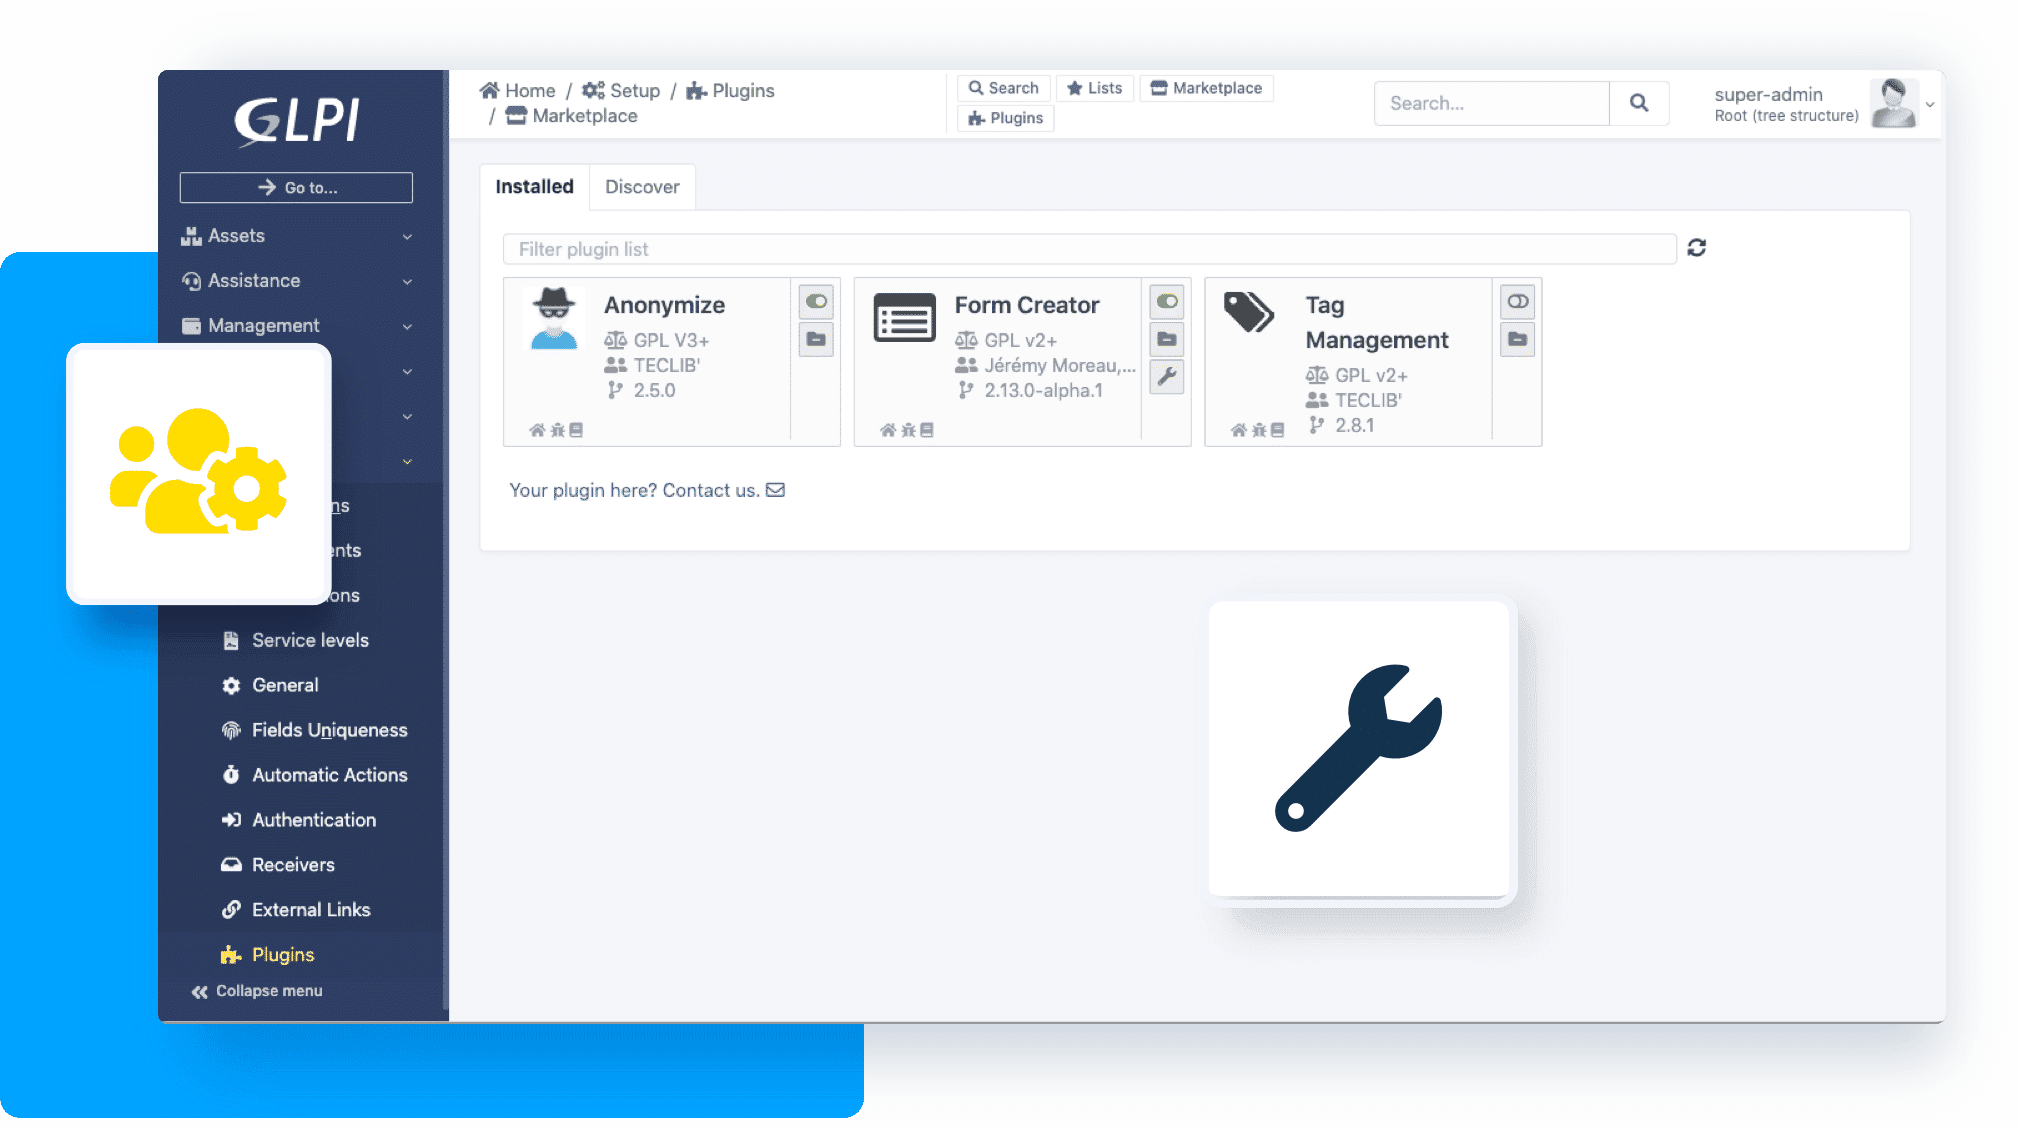Screen dimensions: 2018x1130
Task: Collapse the sidebar menu
Action: pyautogui.click(x=257, y=991)
